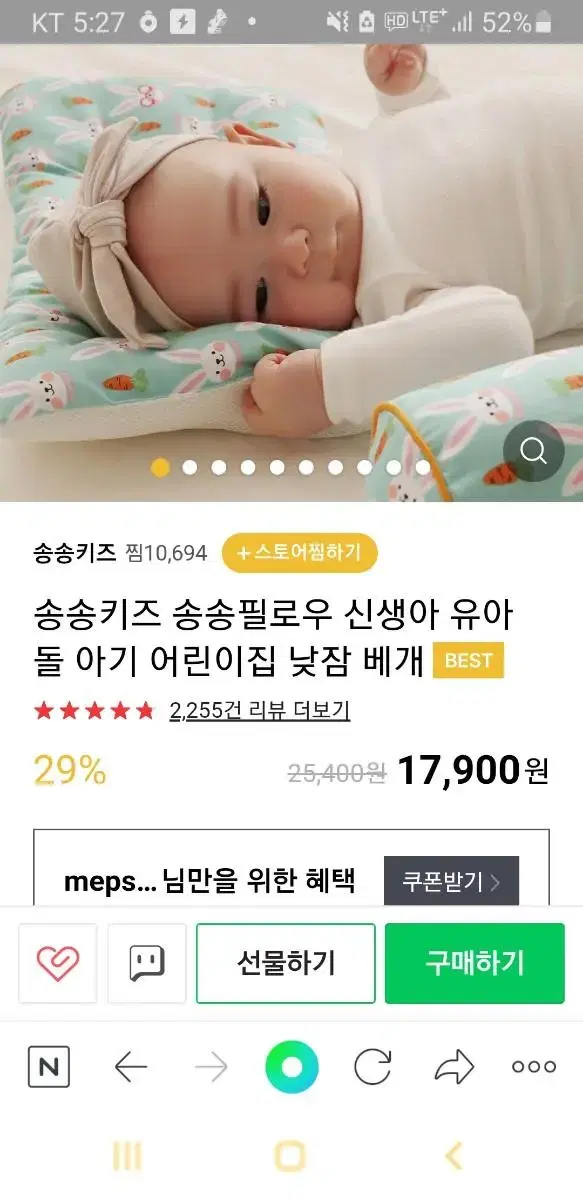
Task: Tap the green circle Naver button
Action: click(292, 1067)
